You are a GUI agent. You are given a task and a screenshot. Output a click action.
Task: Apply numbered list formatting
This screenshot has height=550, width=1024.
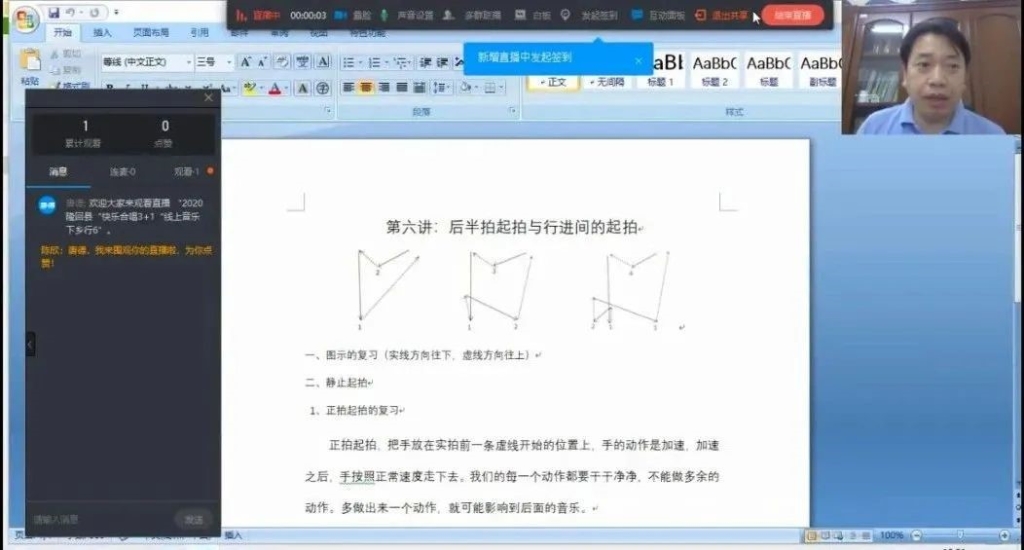(x=374, y=62)
